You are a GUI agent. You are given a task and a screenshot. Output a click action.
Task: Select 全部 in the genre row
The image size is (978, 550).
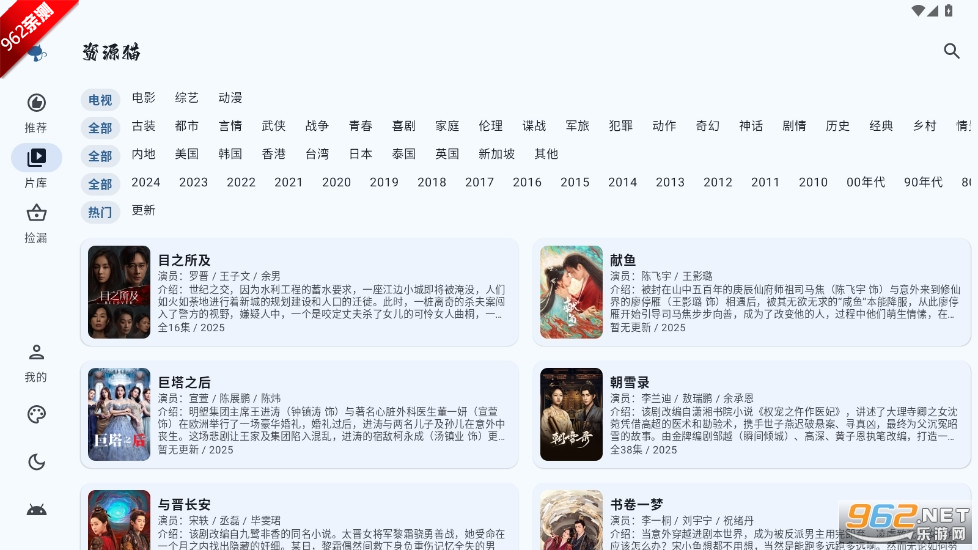[x=100, y=128]
